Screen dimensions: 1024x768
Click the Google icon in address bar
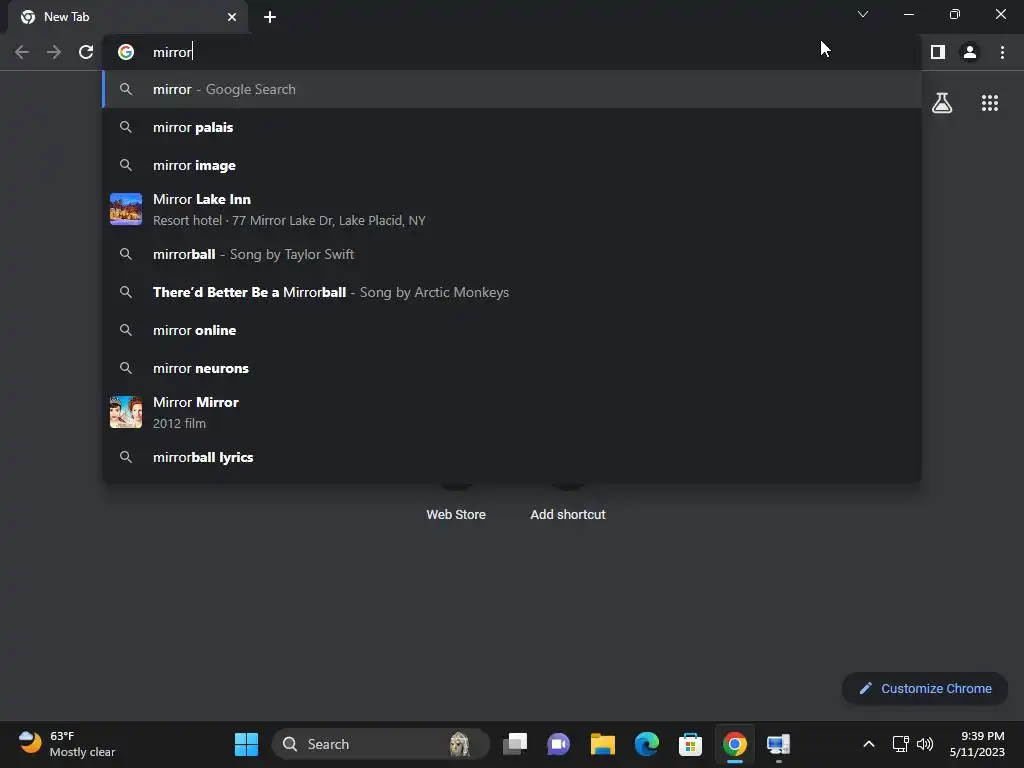[126, 52]
